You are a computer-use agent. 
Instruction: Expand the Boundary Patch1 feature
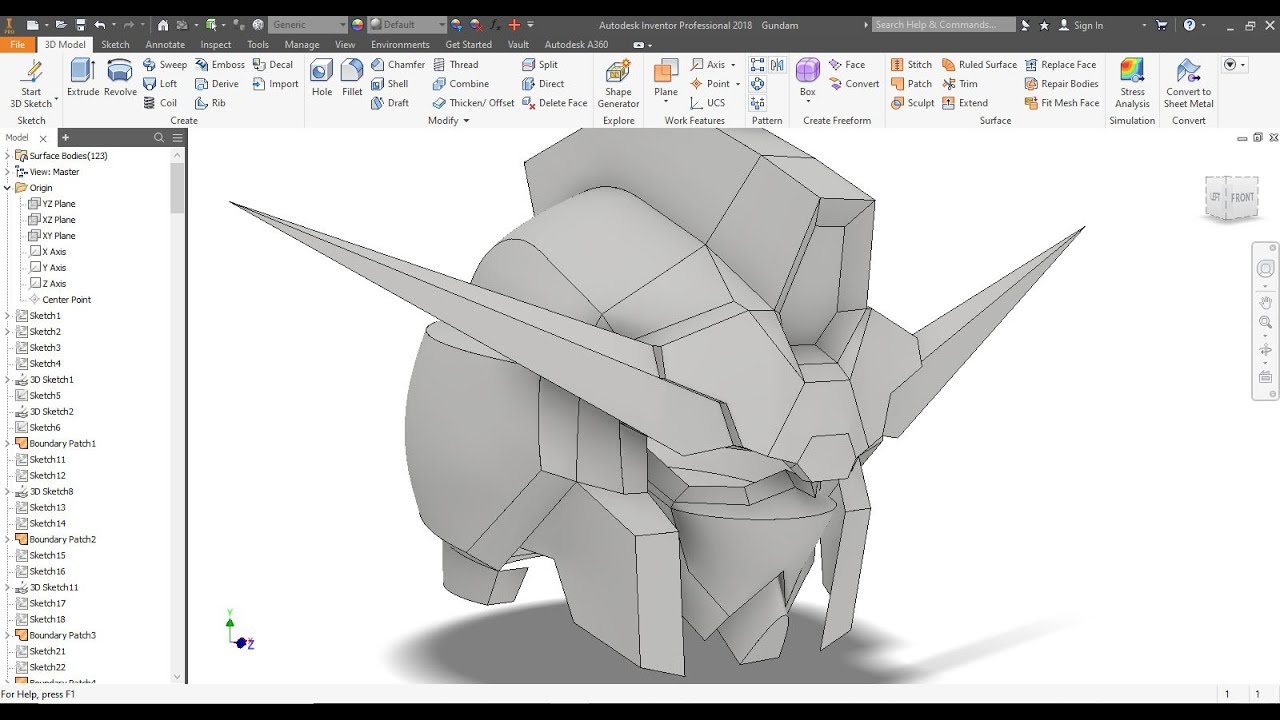point(8,444)
